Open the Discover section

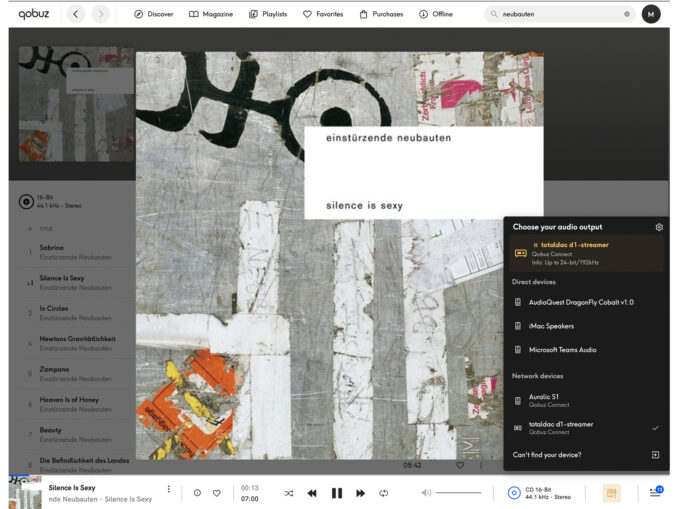point(154,14)
